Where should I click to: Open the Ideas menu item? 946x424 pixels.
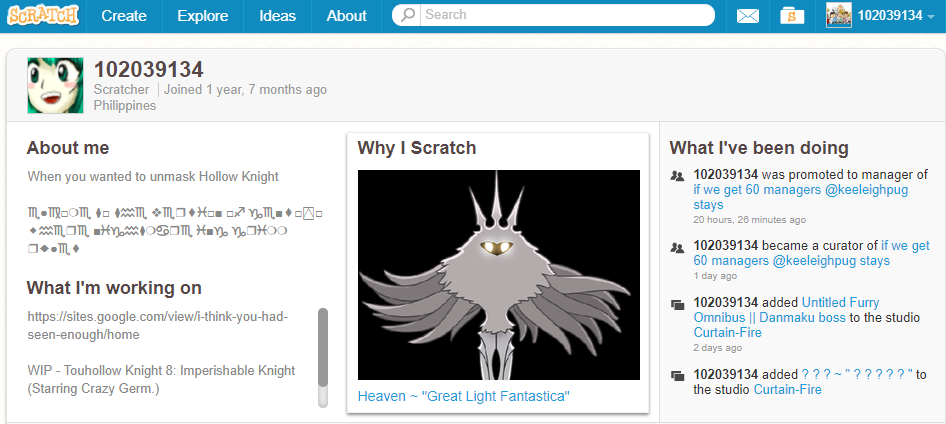coord(278,16)
